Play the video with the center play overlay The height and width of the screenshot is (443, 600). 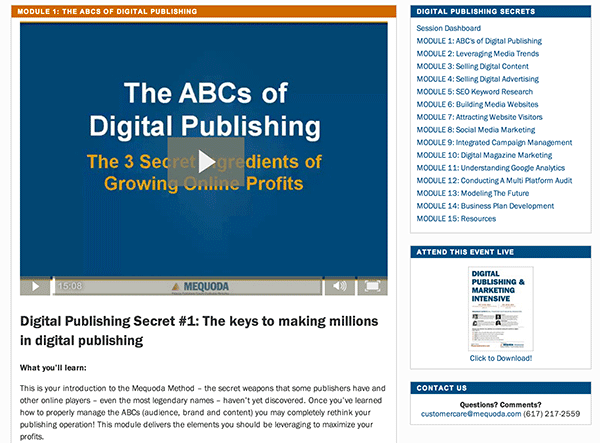(x=206, y=162)
